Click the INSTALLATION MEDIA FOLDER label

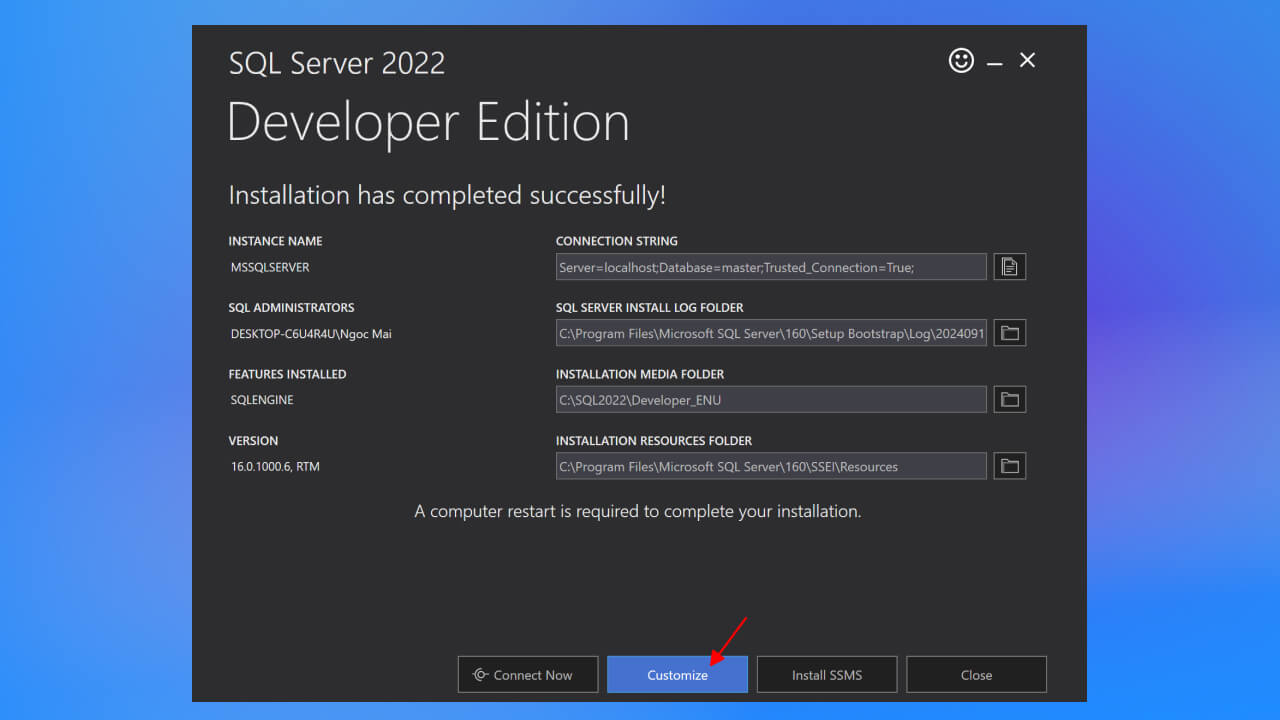tap(640, 374)
